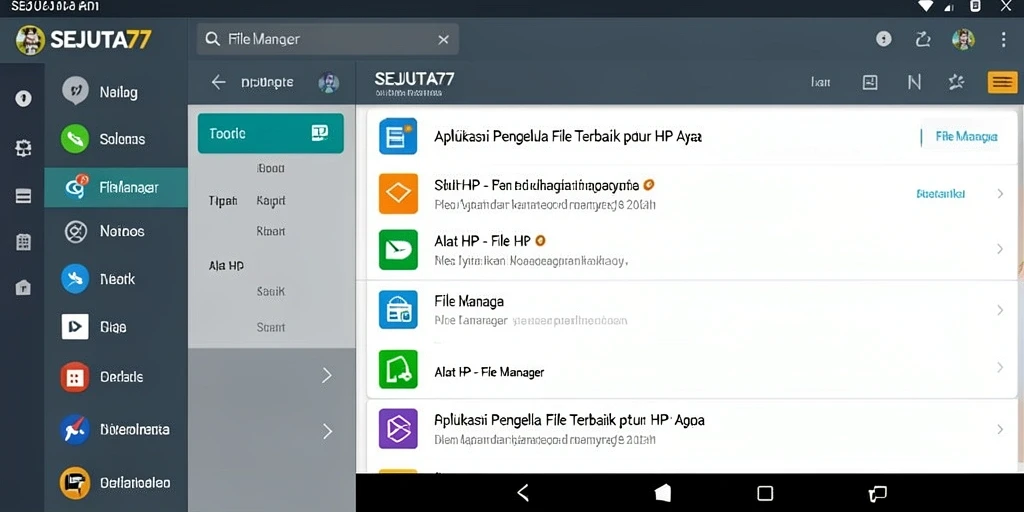The image size is (1024, 512).
Task: Click the Kaipd entry
Action: pos(270,201)
